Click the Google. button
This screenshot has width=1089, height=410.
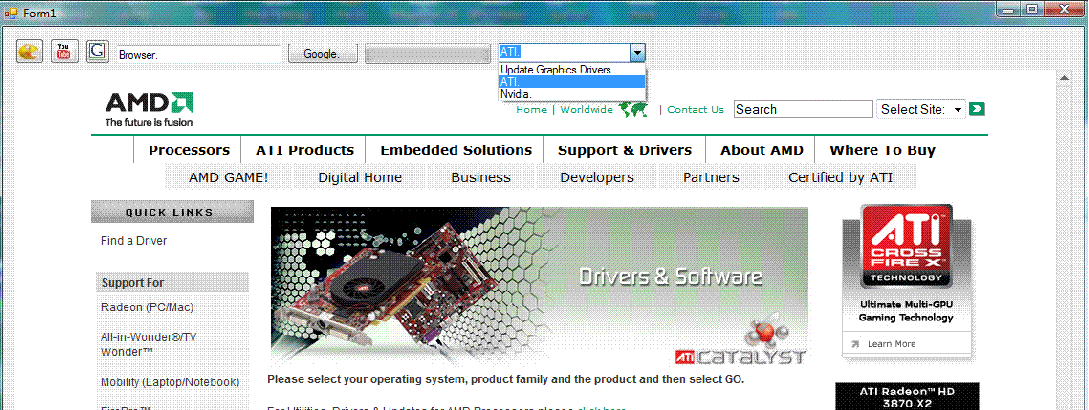pos(322,54)
